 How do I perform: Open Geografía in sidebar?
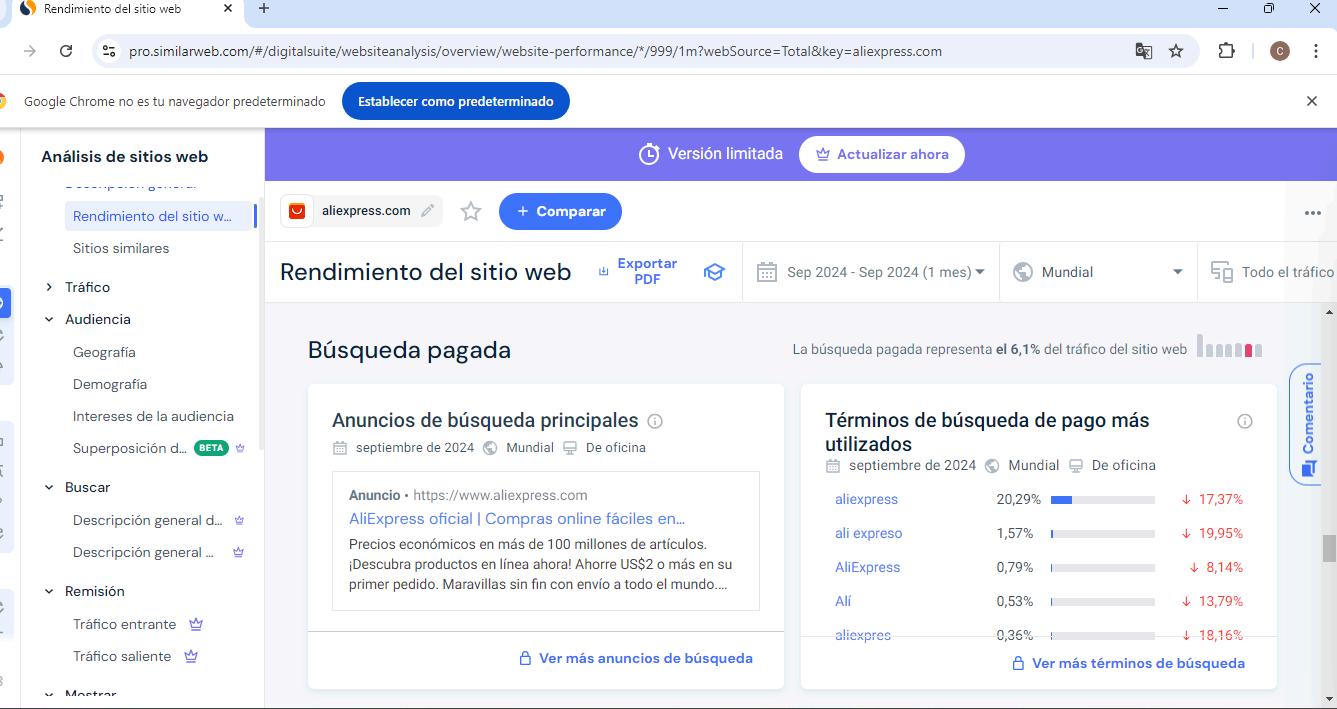104,352
